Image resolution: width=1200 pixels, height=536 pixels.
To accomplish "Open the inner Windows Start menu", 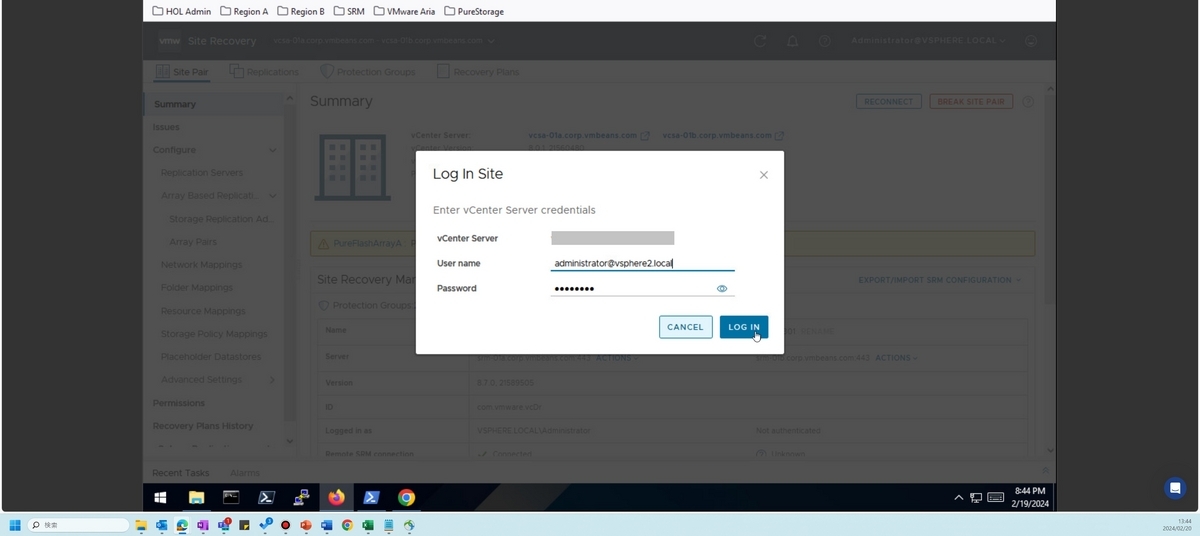I will click(160, 497).
